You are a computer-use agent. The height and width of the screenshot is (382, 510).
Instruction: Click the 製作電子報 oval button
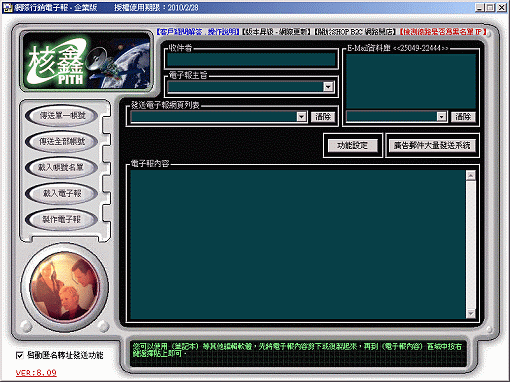click(x=62, y=220)
